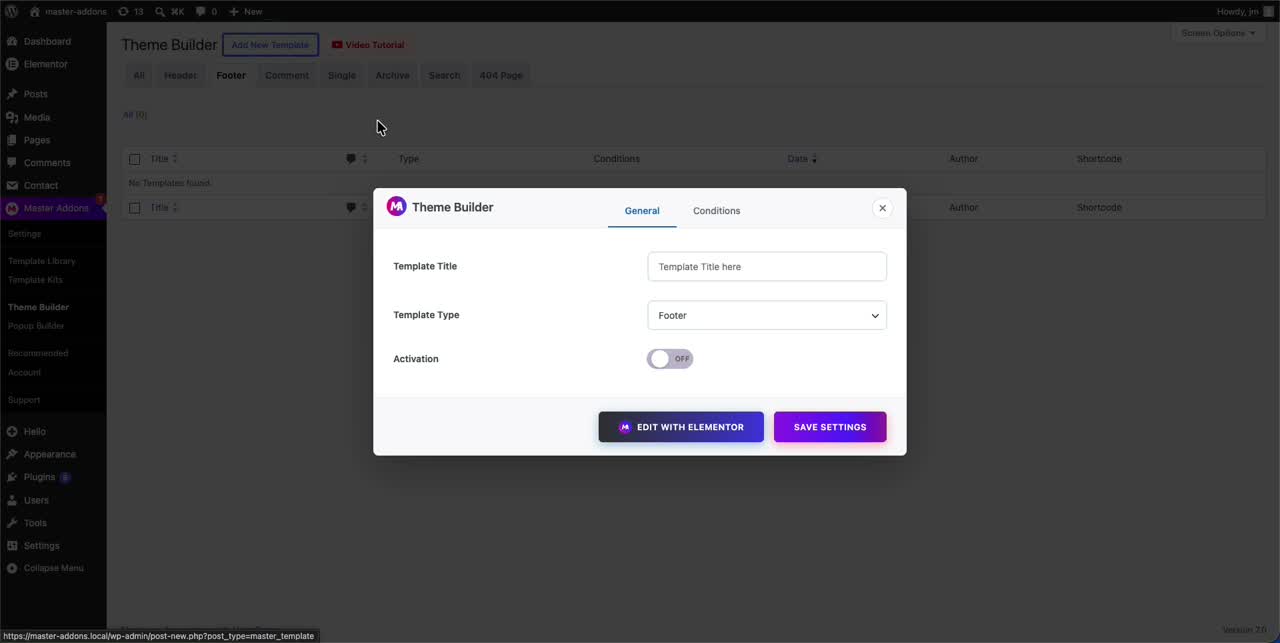1280x643 pixels.
Task: Filter templates by Single tab
Action: point(342,75)
